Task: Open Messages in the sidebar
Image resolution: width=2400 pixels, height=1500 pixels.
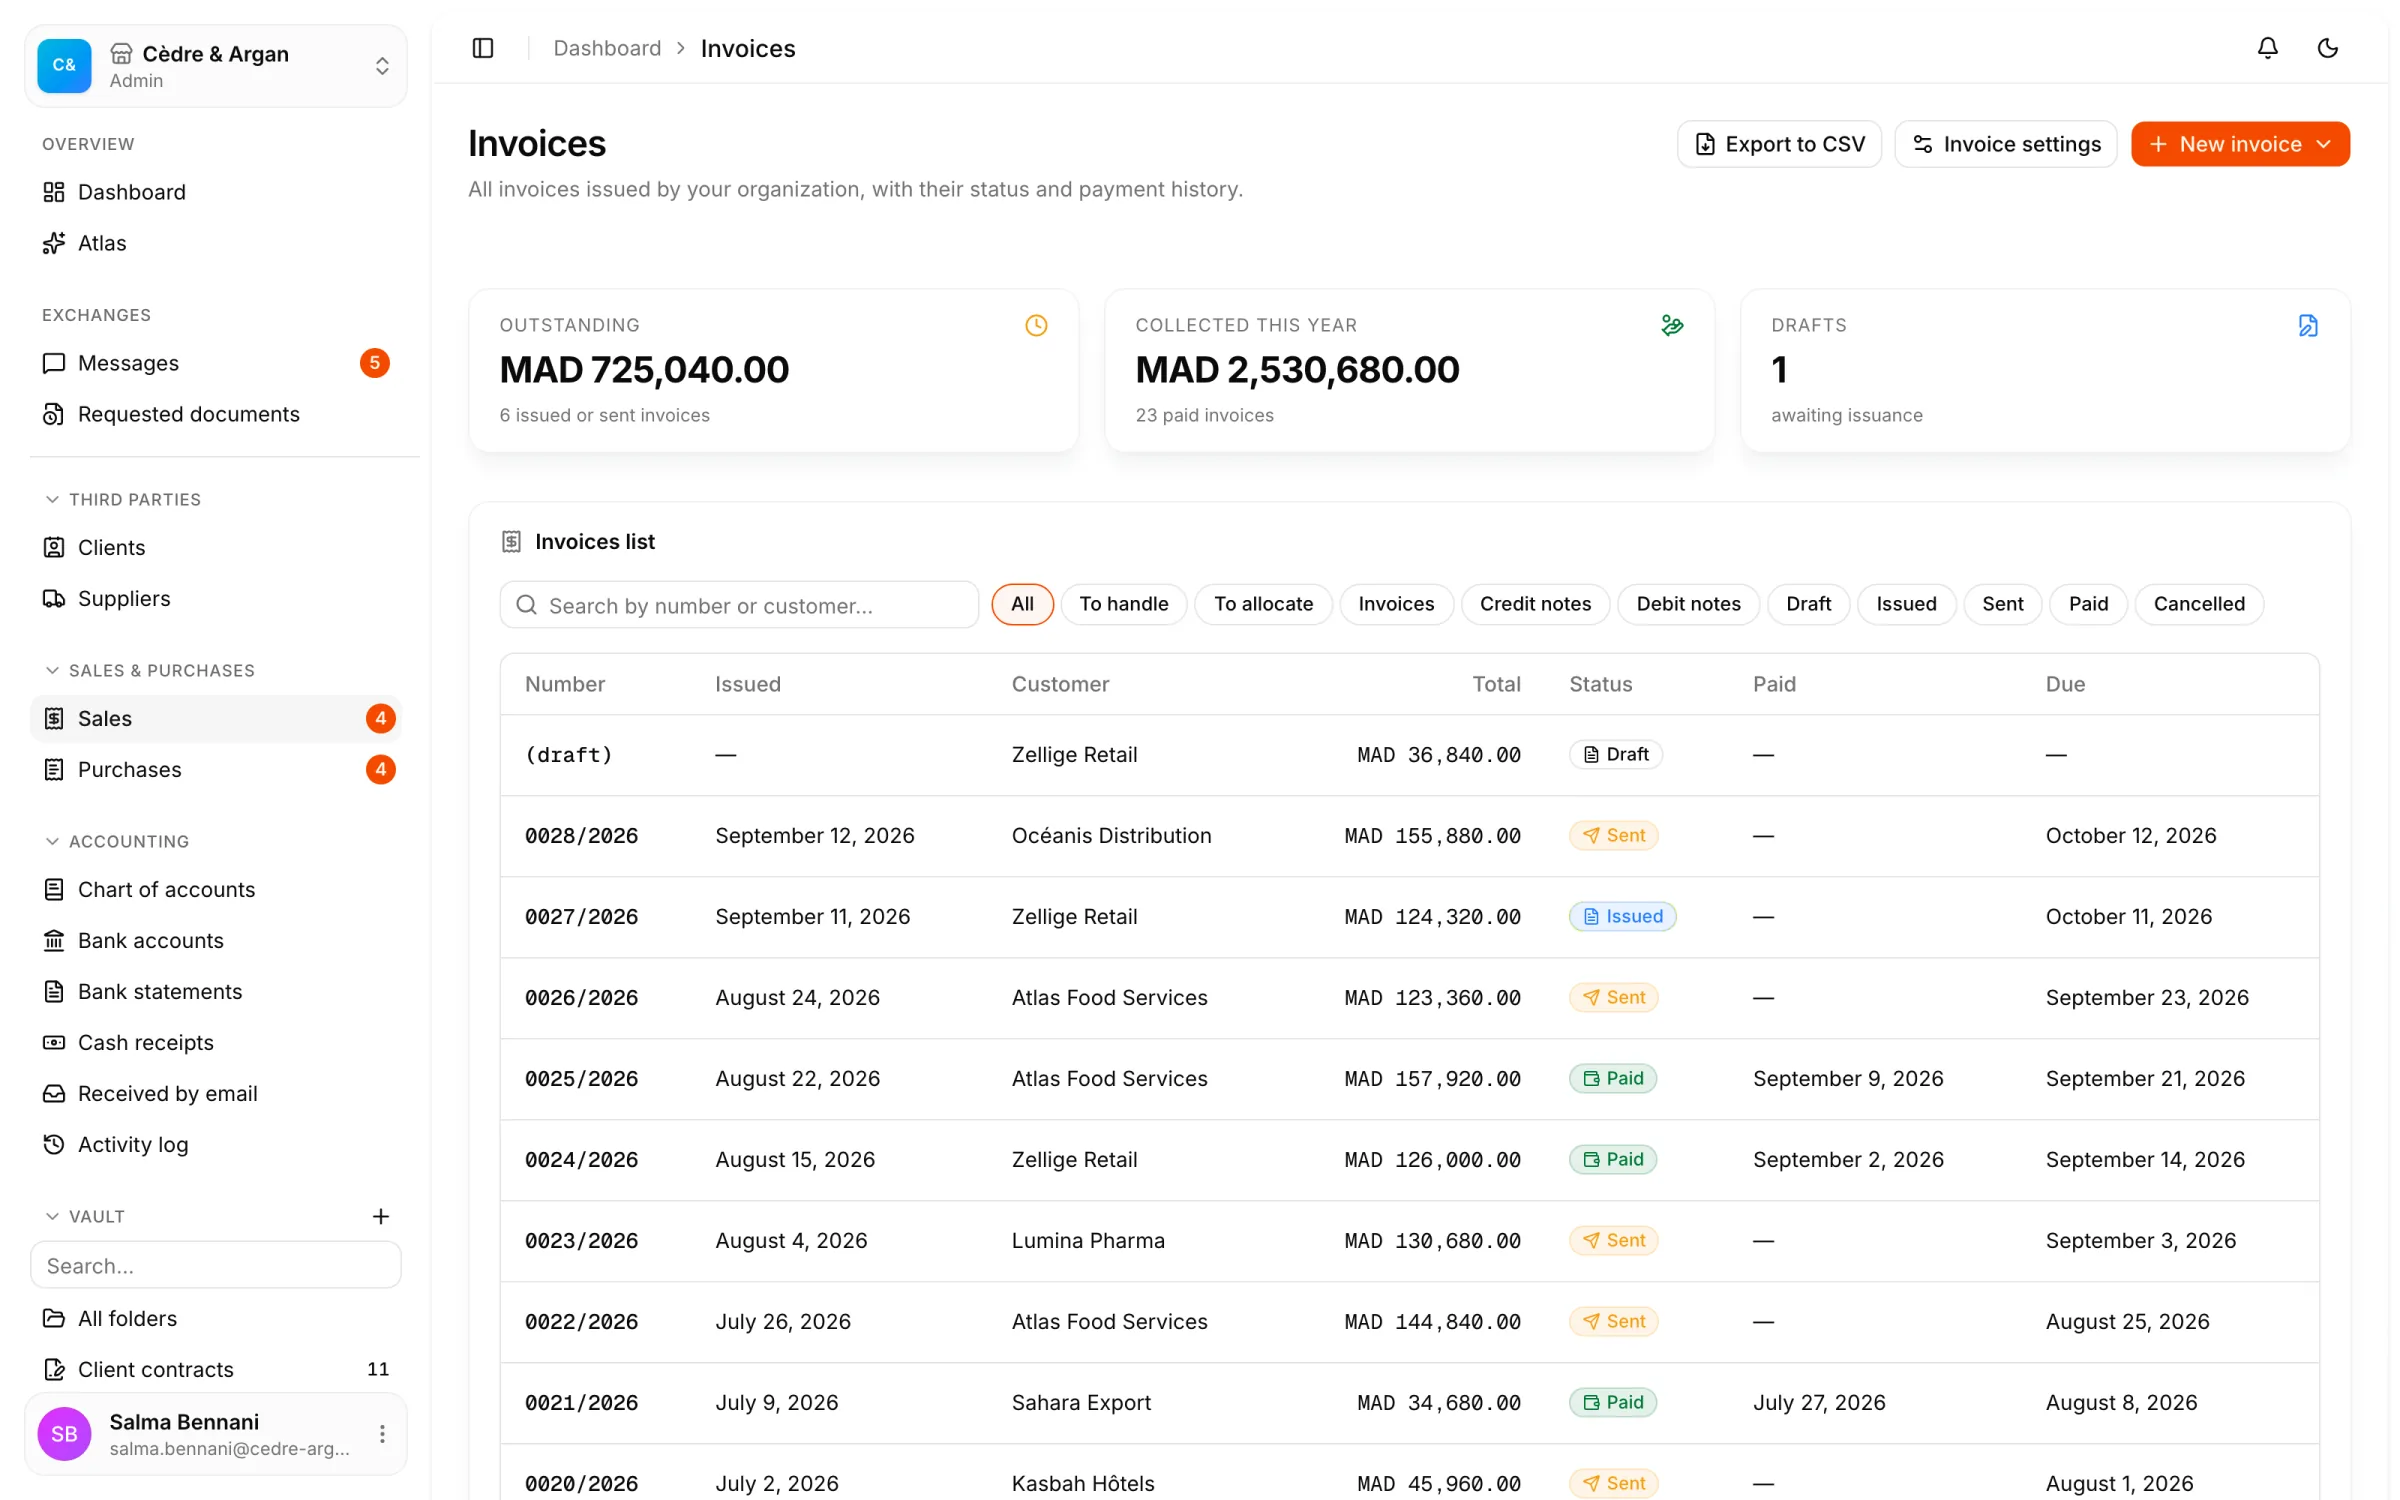Action: coord(216,363)
